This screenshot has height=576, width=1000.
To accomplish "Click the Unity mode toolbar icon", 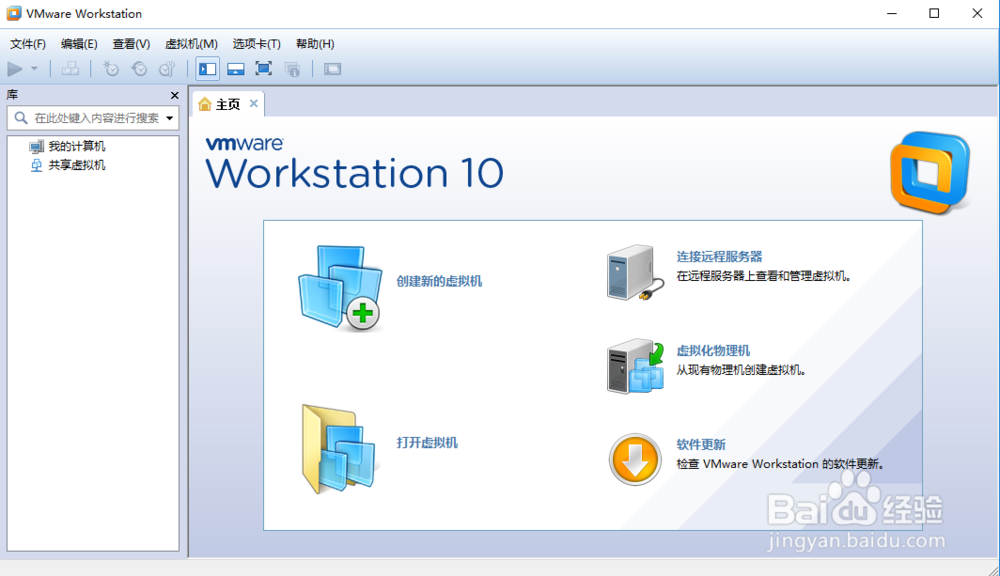I will point(292,68).
